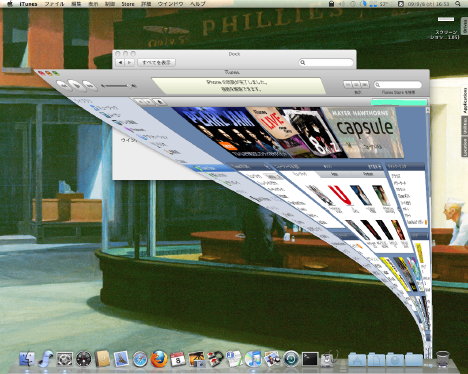Open the Trash in the Dock

coord(443,359)
